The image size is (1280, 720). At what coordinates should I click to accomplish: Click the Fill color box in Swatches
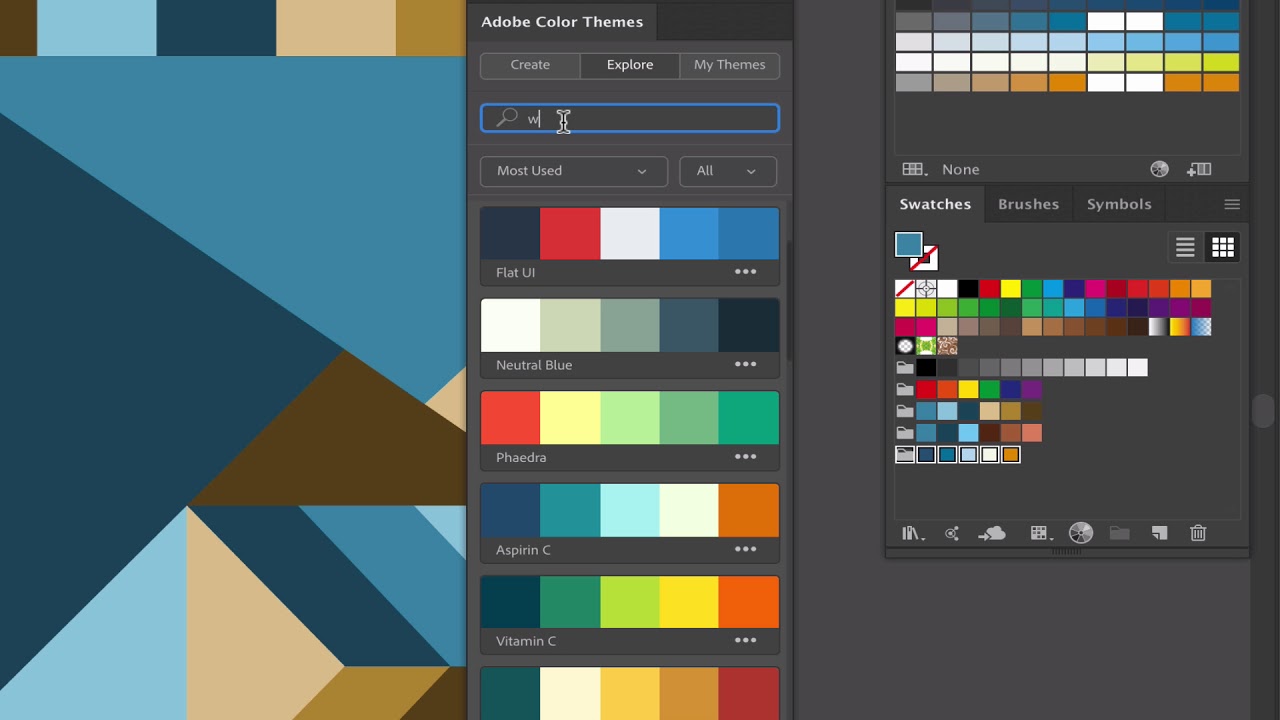pyautogui.click(x=908, y=245)
